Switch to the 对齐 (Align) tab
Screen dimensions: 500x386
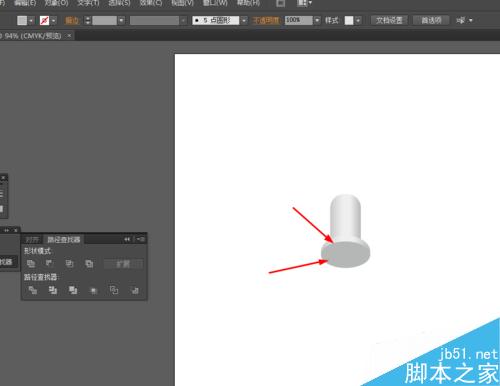[x=33, y=239]
